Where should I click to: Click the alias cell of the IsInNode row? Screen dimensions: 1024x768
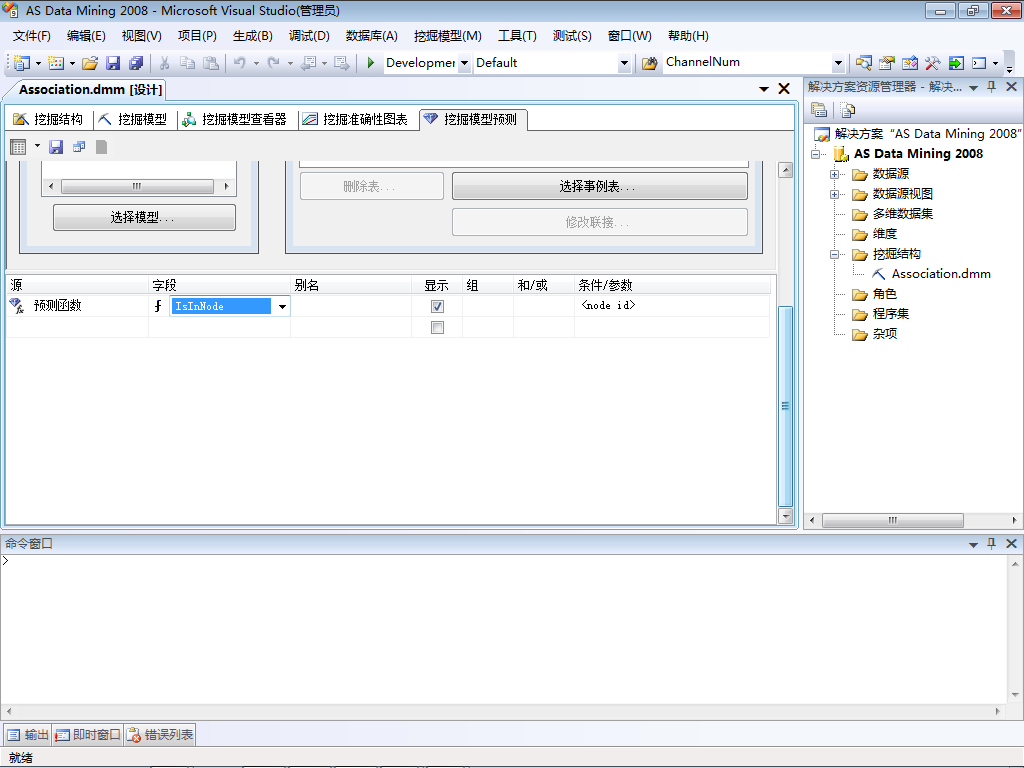[351, 306]
